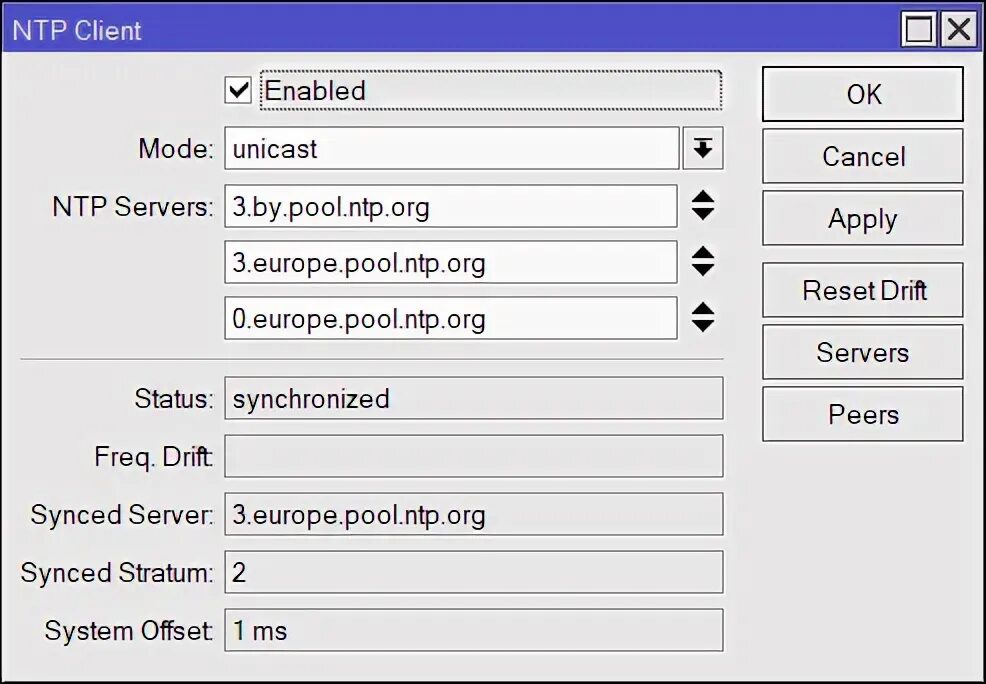
Task: Close the NTP Client window
Action: tap(959, 28)
